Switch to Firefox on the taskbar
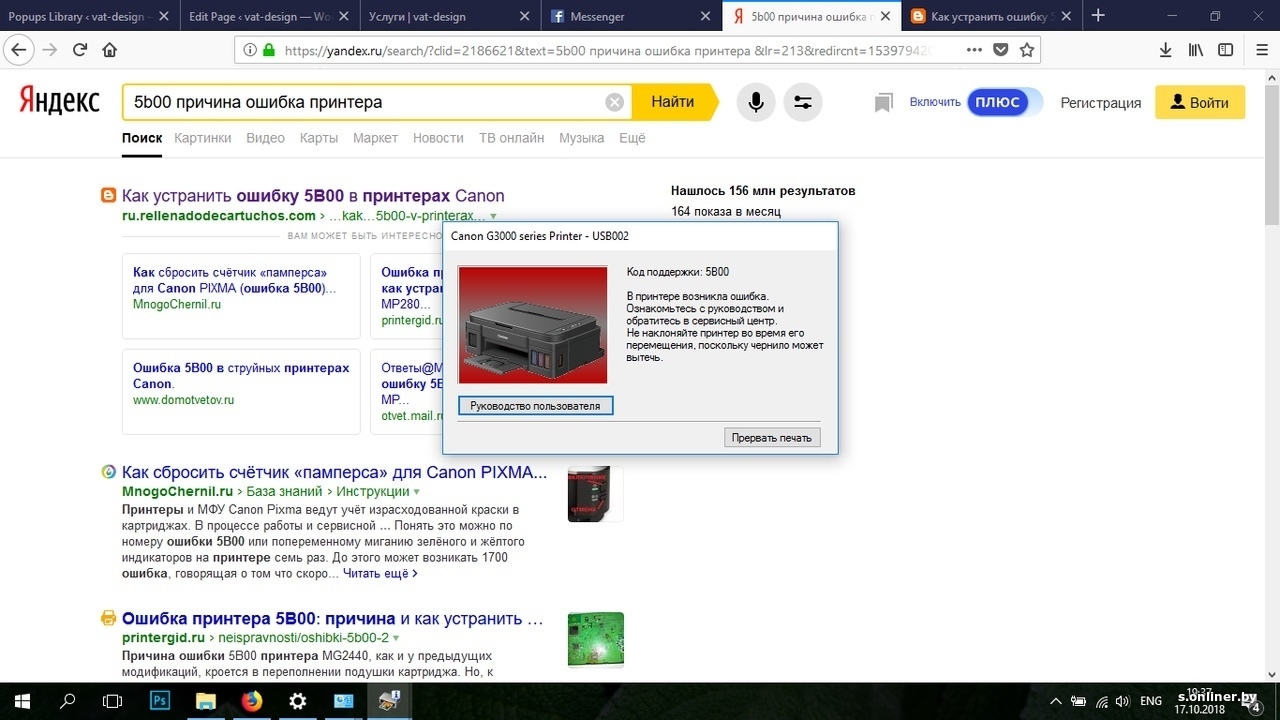This screenshot has height=720, width=1280. [x=252, y=701]
